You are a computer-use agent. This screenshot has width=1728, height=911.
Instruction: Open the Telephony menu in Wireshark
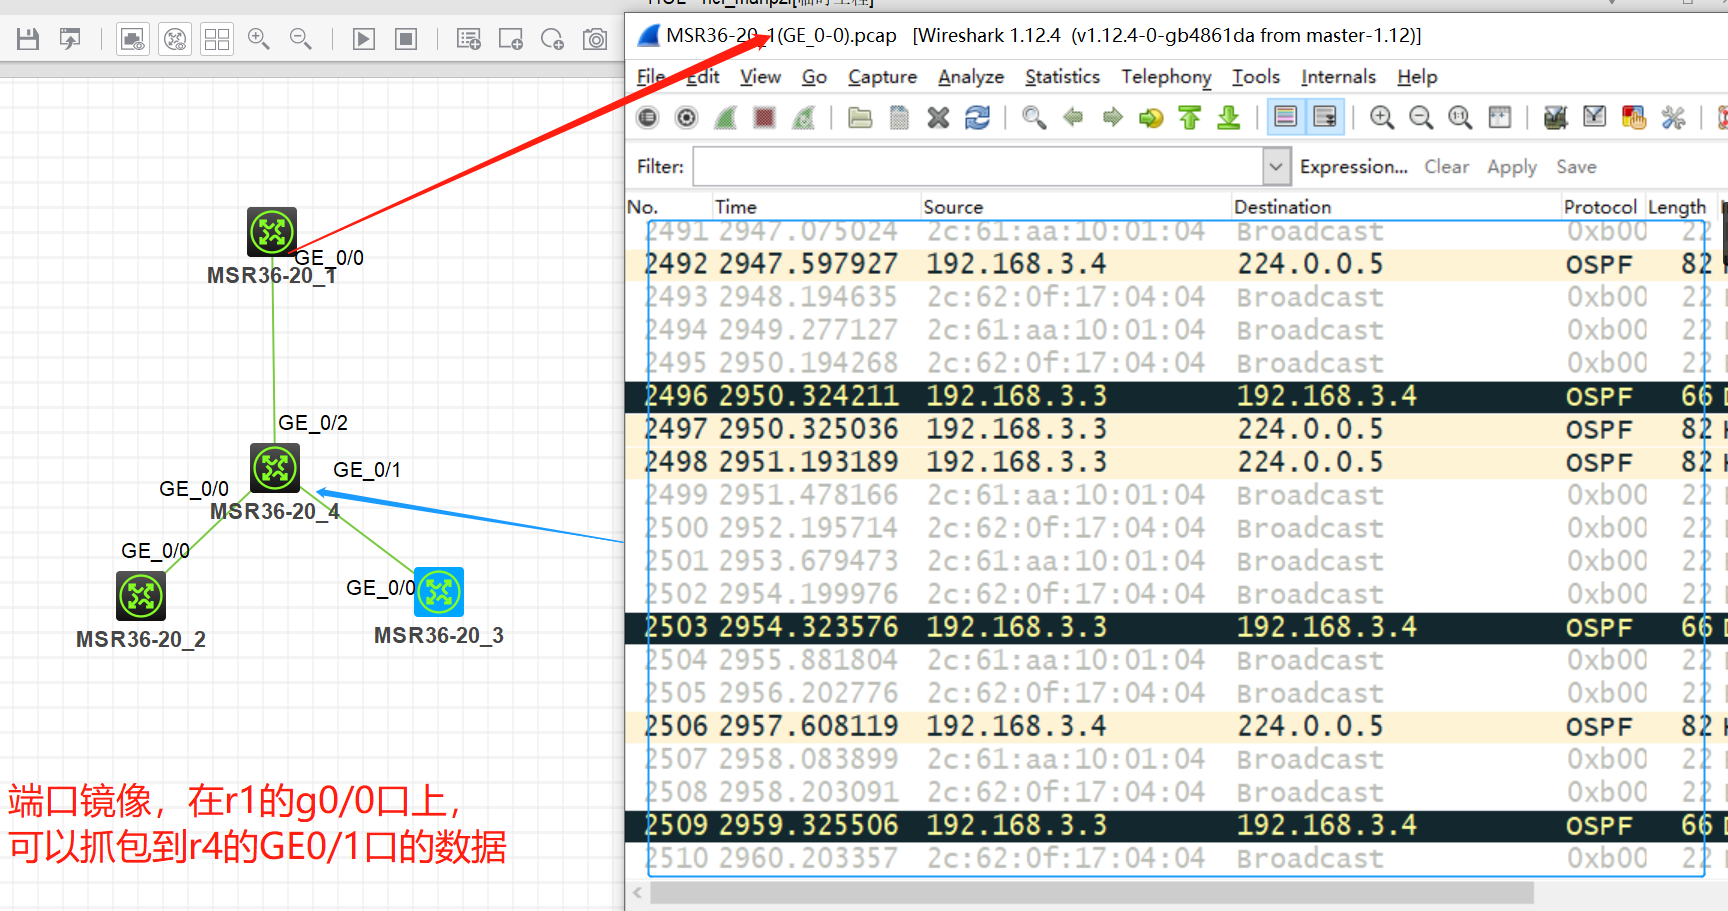(1166, 77)
